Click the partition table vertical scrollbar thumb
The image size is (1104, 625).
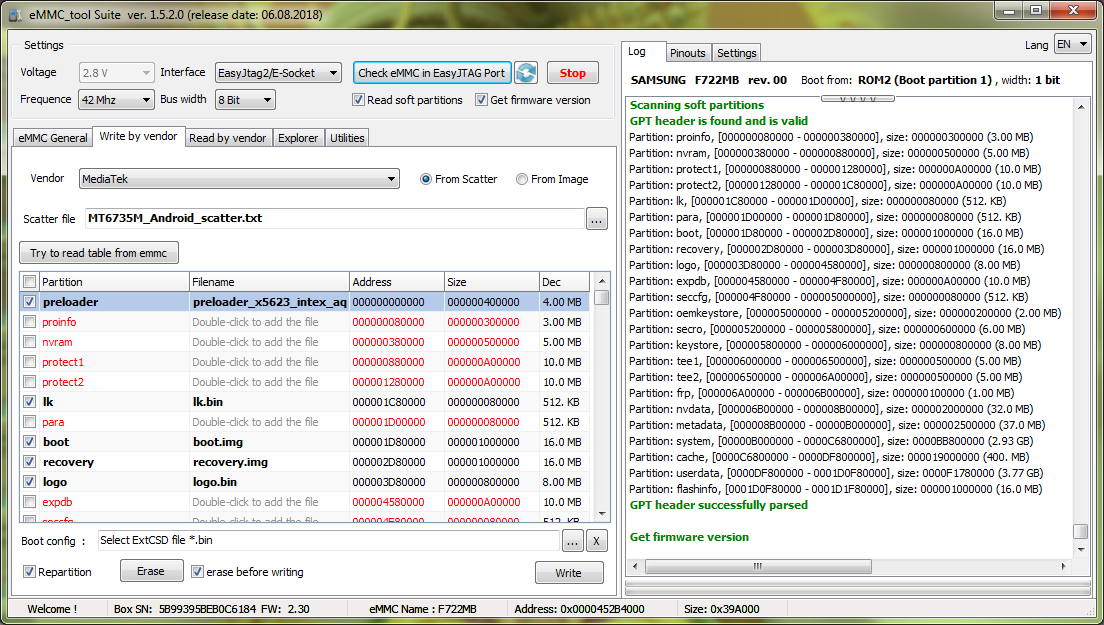click(601, 298)
